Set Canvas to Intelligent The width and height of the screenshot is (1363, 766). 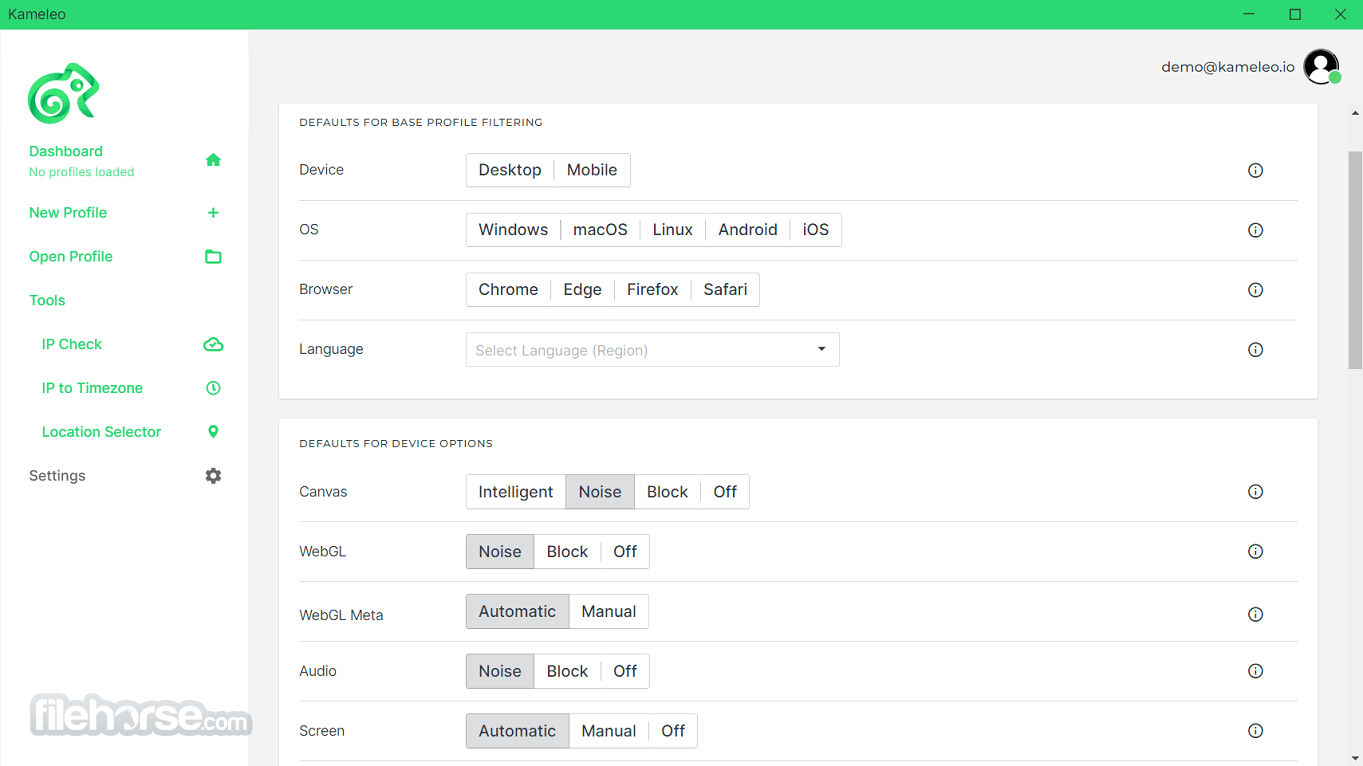click(516, 492)
